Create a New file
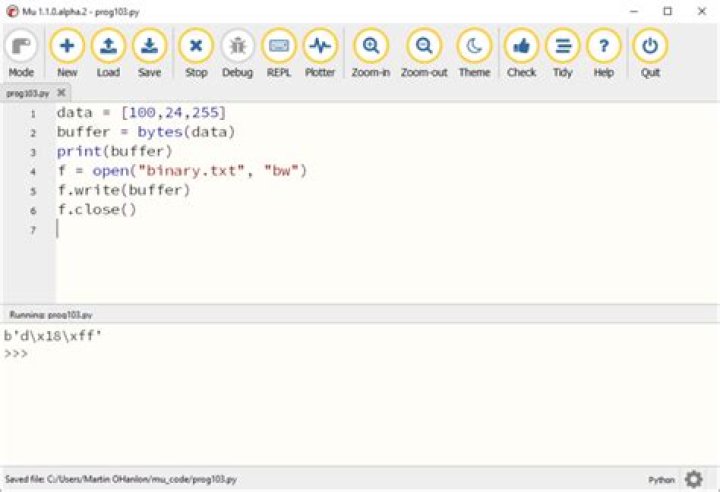This screenshot has width=720, height=492. tap(67, 53)
